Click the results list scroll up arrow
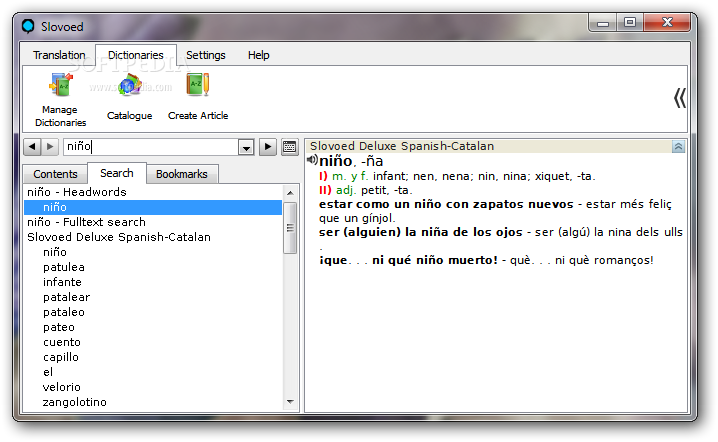 [x=290, y=193]
